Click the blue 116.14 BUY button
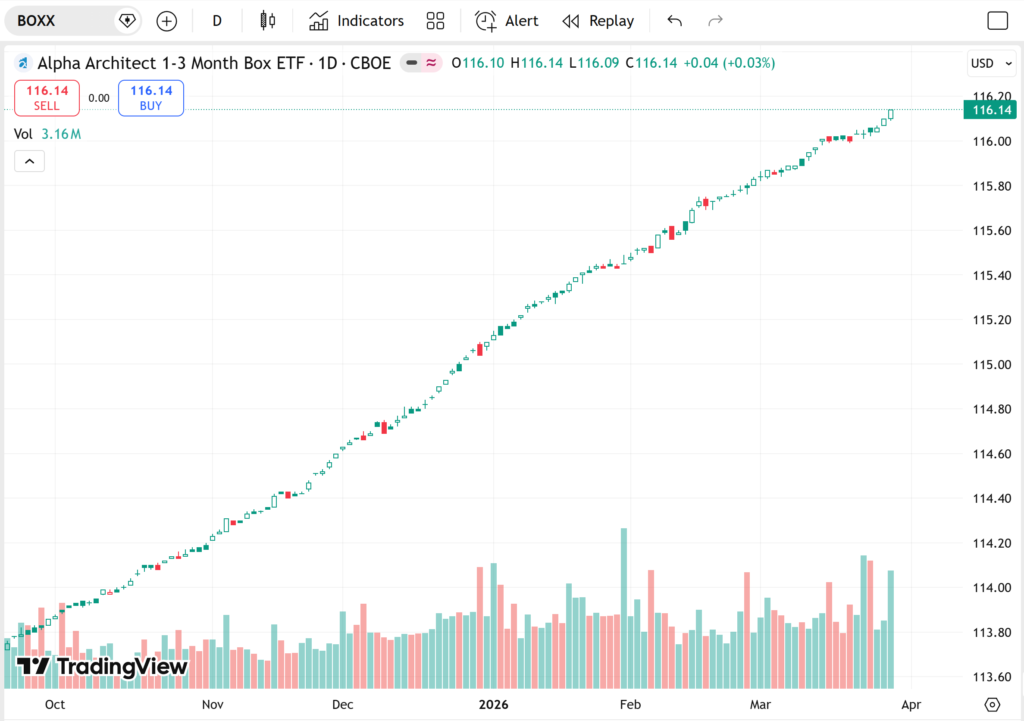Screen dimensions: 1024x721 pyautogui.click(x=151, y=98)
